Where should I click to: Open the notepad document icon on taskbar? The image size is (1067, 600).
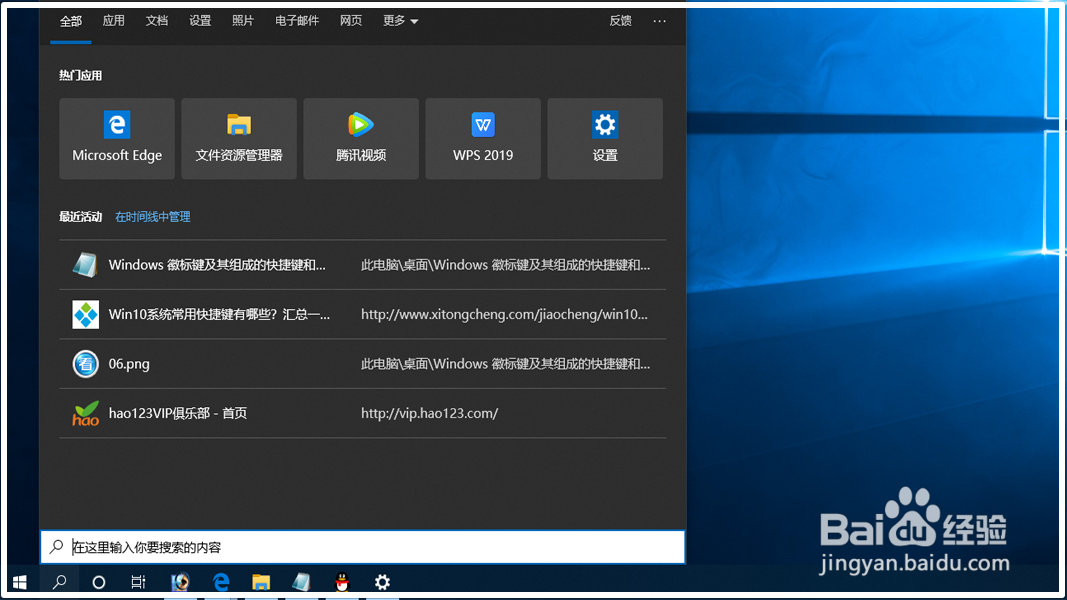tap(301, 582)
